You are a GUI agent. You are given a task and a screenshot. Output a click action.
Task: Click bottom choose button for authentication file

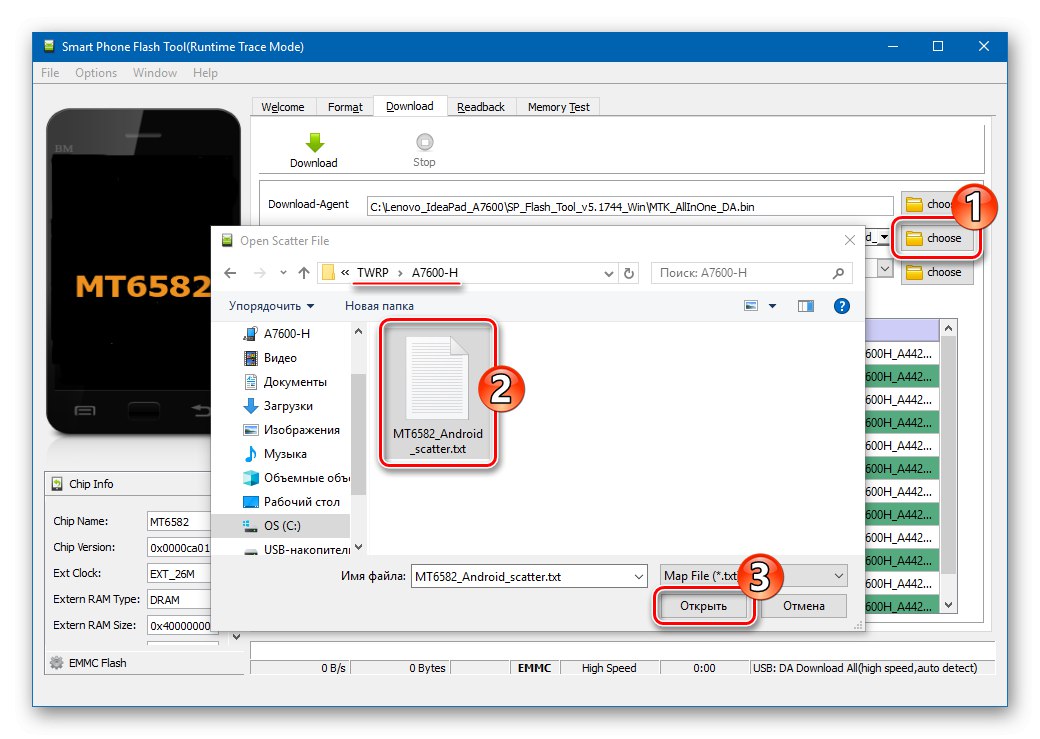coord(937,272)
